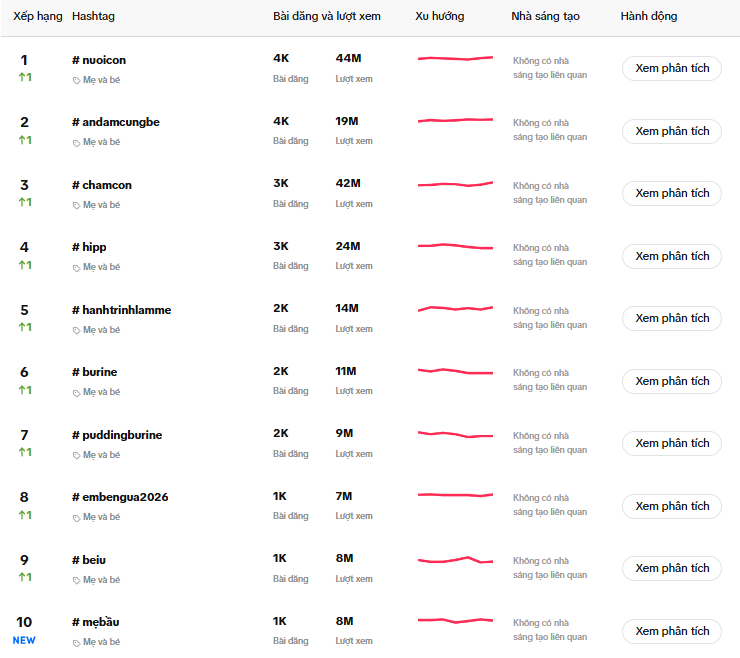Viewport: 740px width, 658px height.
Task: Click the category tag icon below #hipp
Action: [x=77, y=267]
